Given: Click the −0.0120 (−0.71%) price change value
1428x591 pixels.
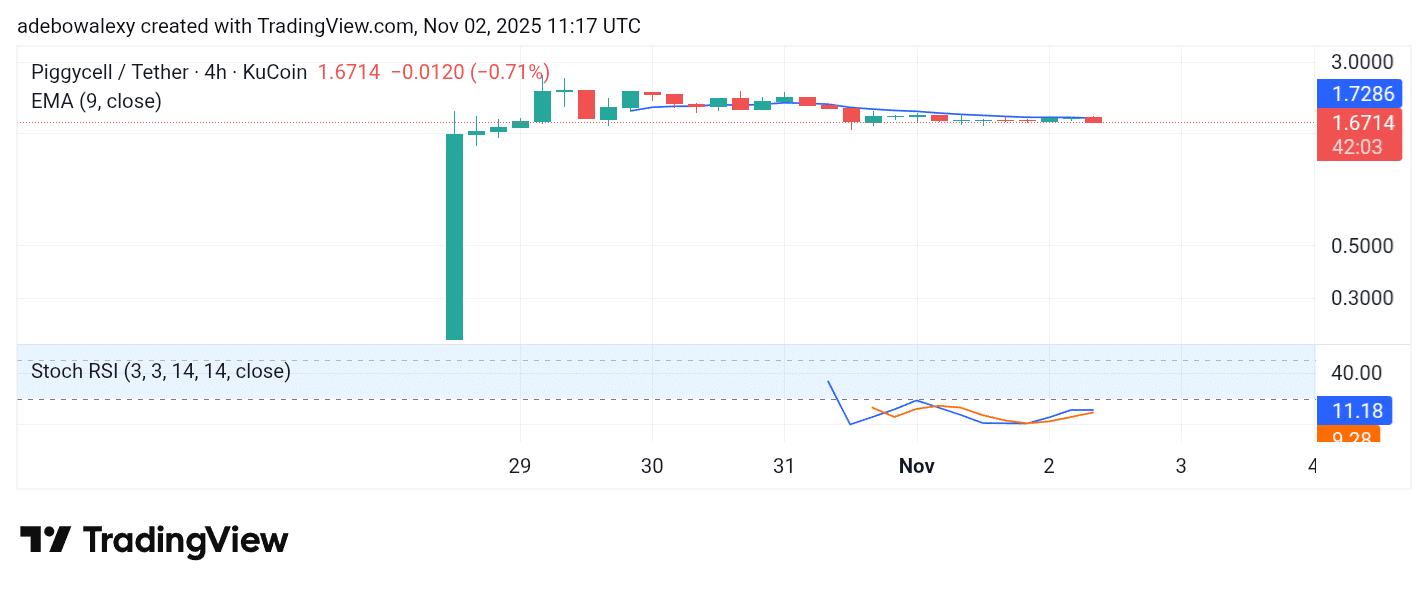Looking at the screenshot, I should [470, 72].
